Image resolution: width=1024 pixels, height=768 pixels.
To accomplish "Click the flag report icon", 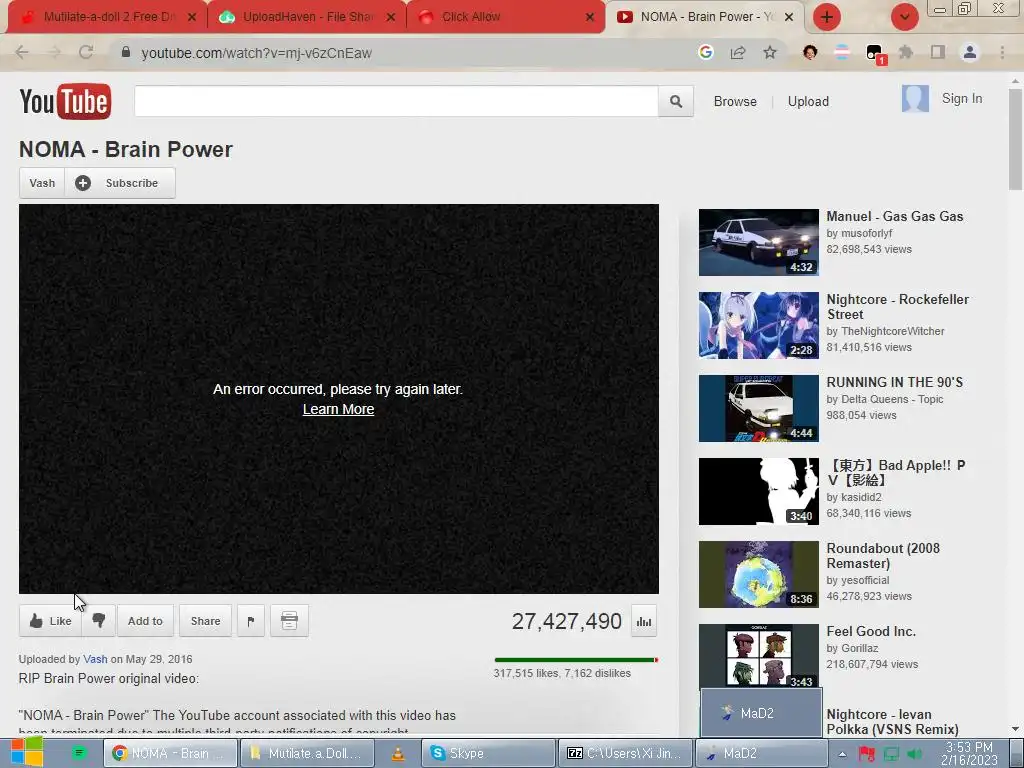I will (251, 621).
